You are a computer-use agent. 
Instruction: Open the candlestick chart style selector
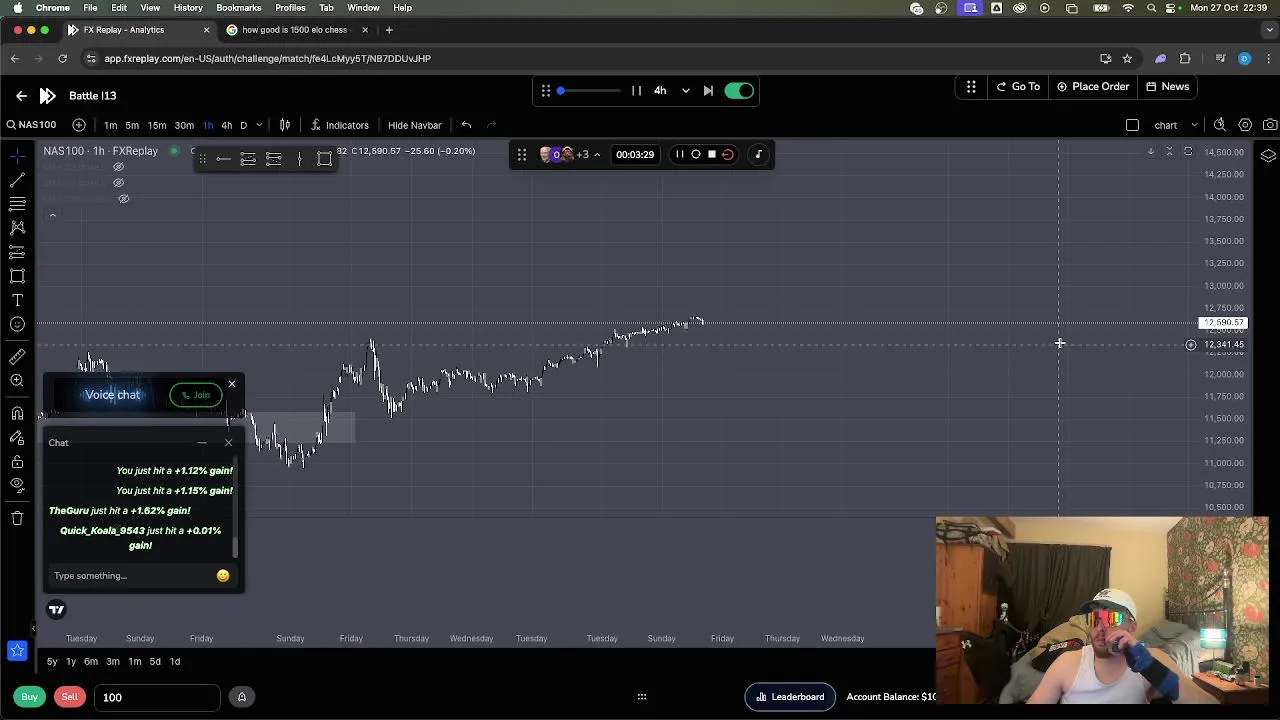(285, 125)
